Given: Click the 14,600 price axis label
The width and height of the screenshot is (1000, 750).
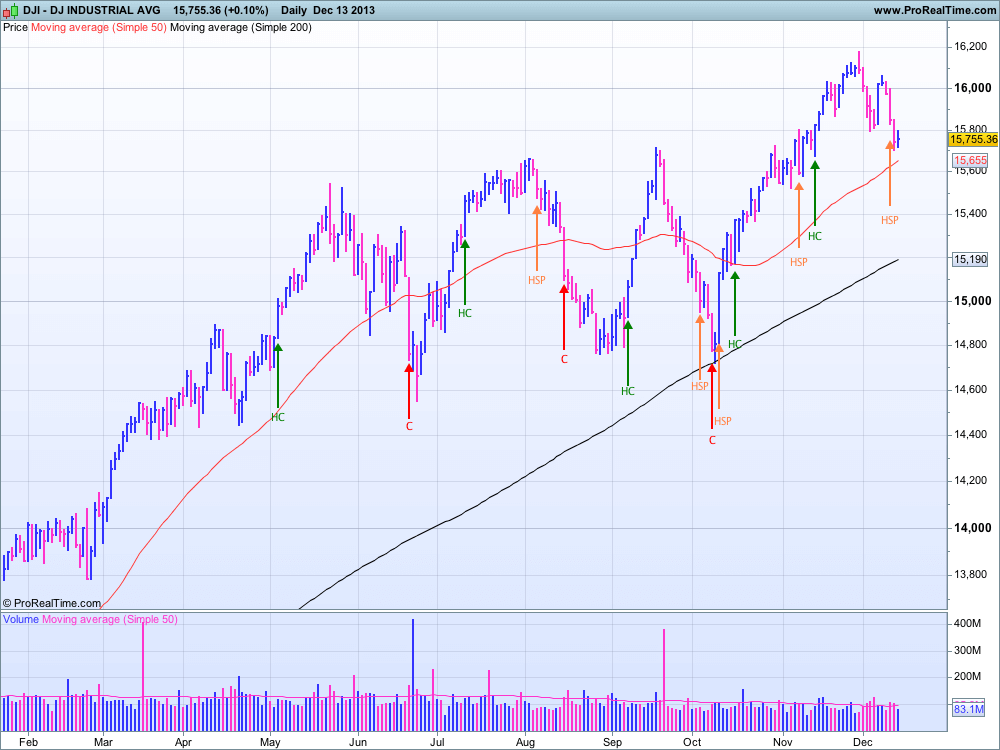Looking at the screenshot, I should (970, 390).
